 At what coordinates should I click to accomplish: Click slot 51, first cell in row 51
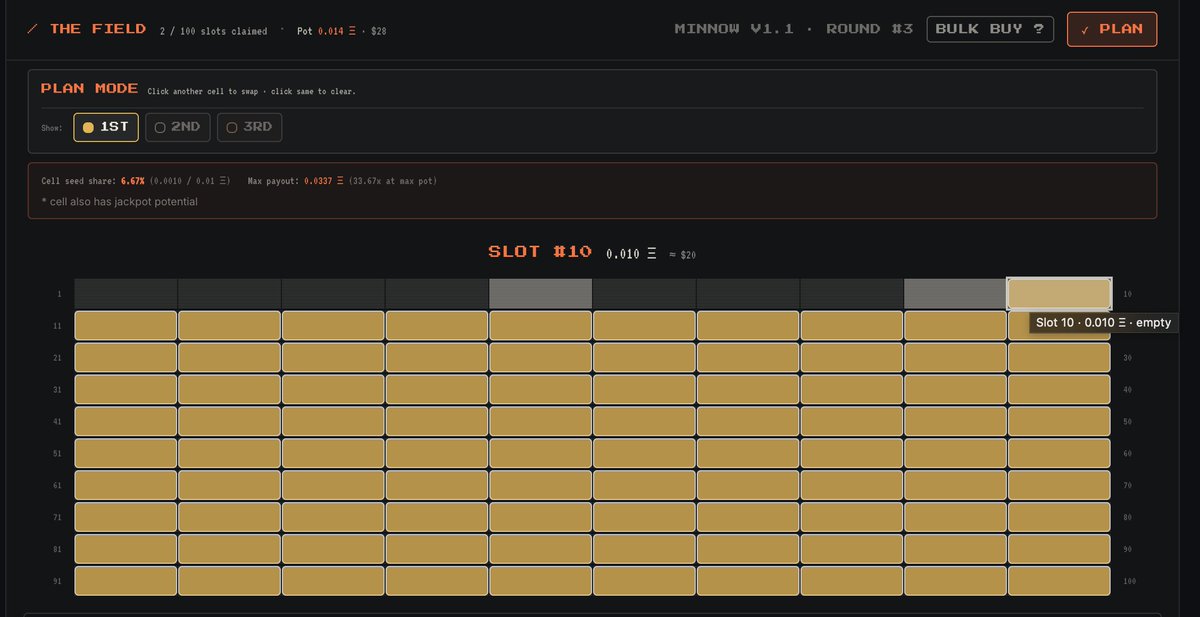click(x=126, y=454)
